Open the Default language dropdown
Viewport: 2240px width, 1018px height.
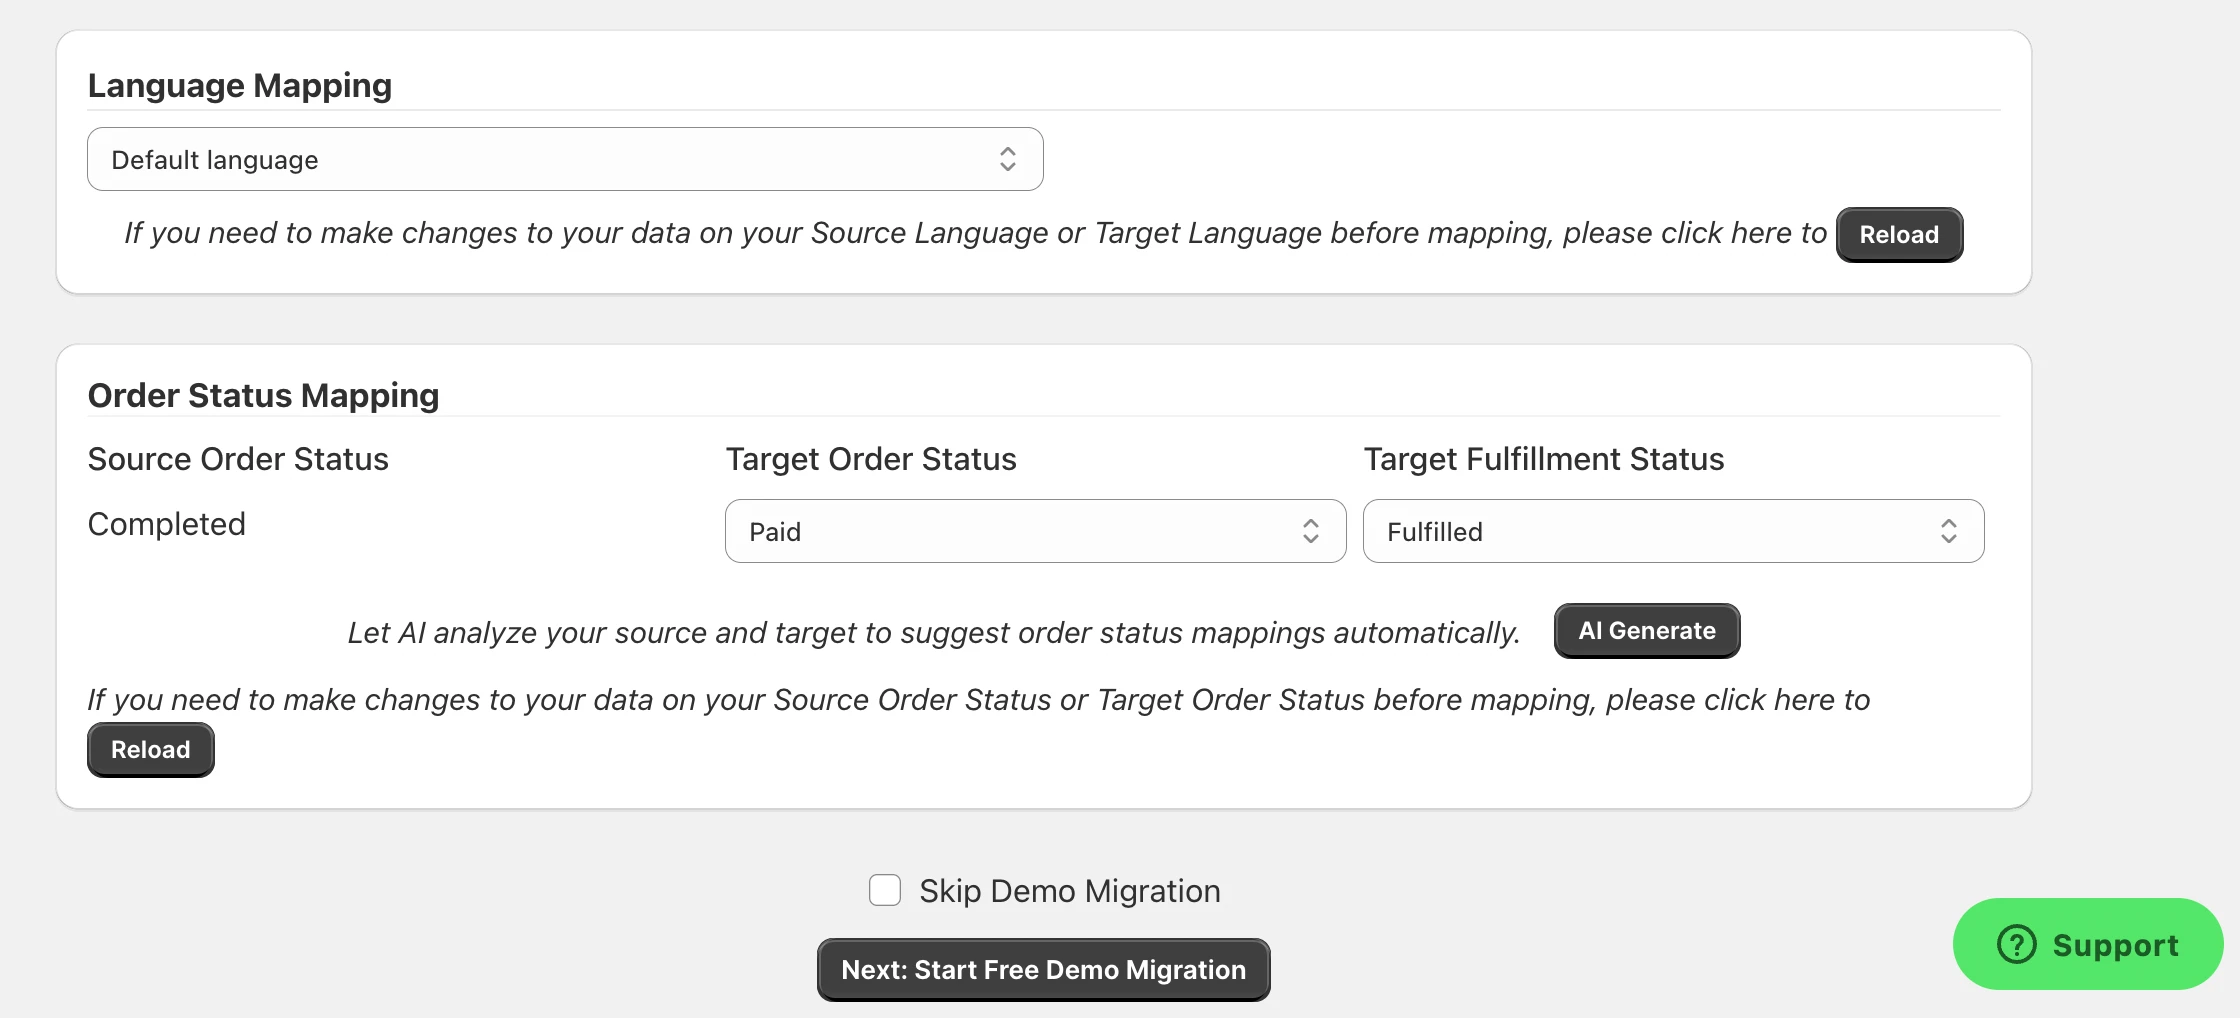(565, 158)
